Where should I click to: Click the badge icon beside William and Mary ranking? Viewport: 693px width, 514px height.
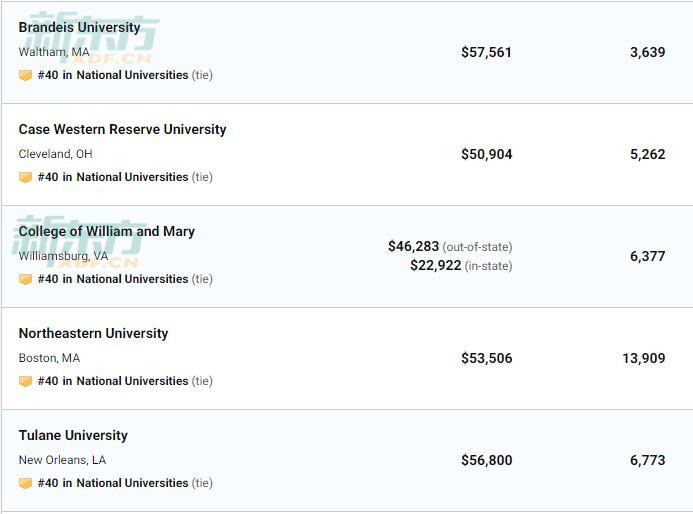(25, 279)
